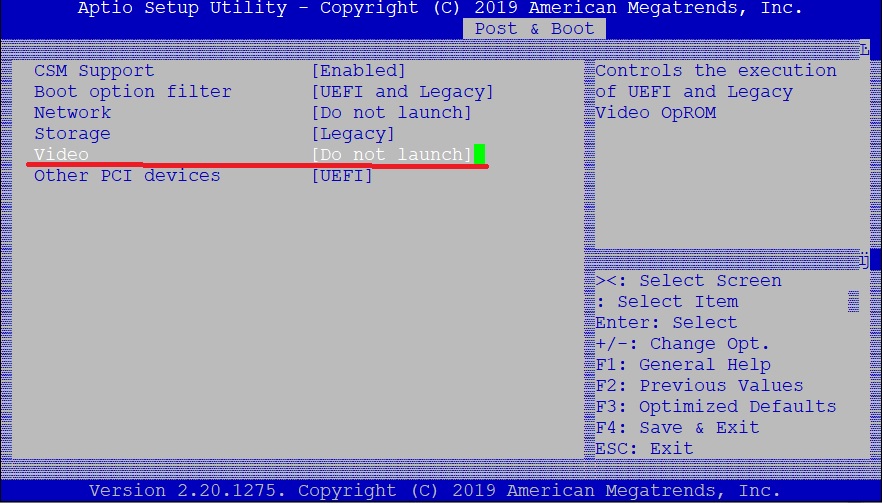Image resolution: width=882 pixels, height=503 pixels.
Task: Select the highlighted Video setting label
Action: [61, 155]
